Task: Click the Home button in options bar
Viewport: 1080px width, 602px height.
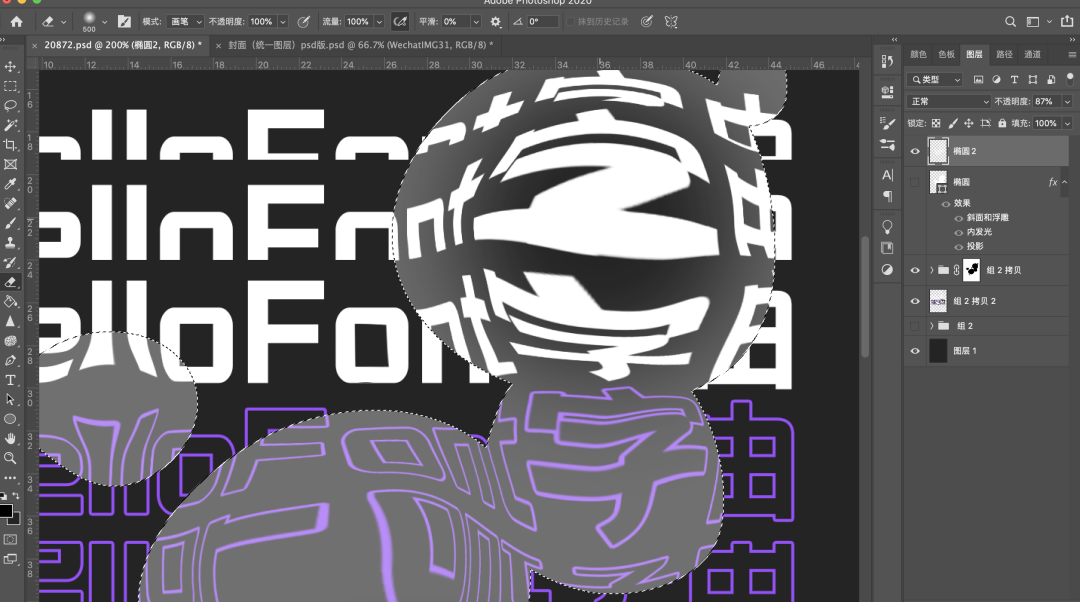Action: coord(16,21)
